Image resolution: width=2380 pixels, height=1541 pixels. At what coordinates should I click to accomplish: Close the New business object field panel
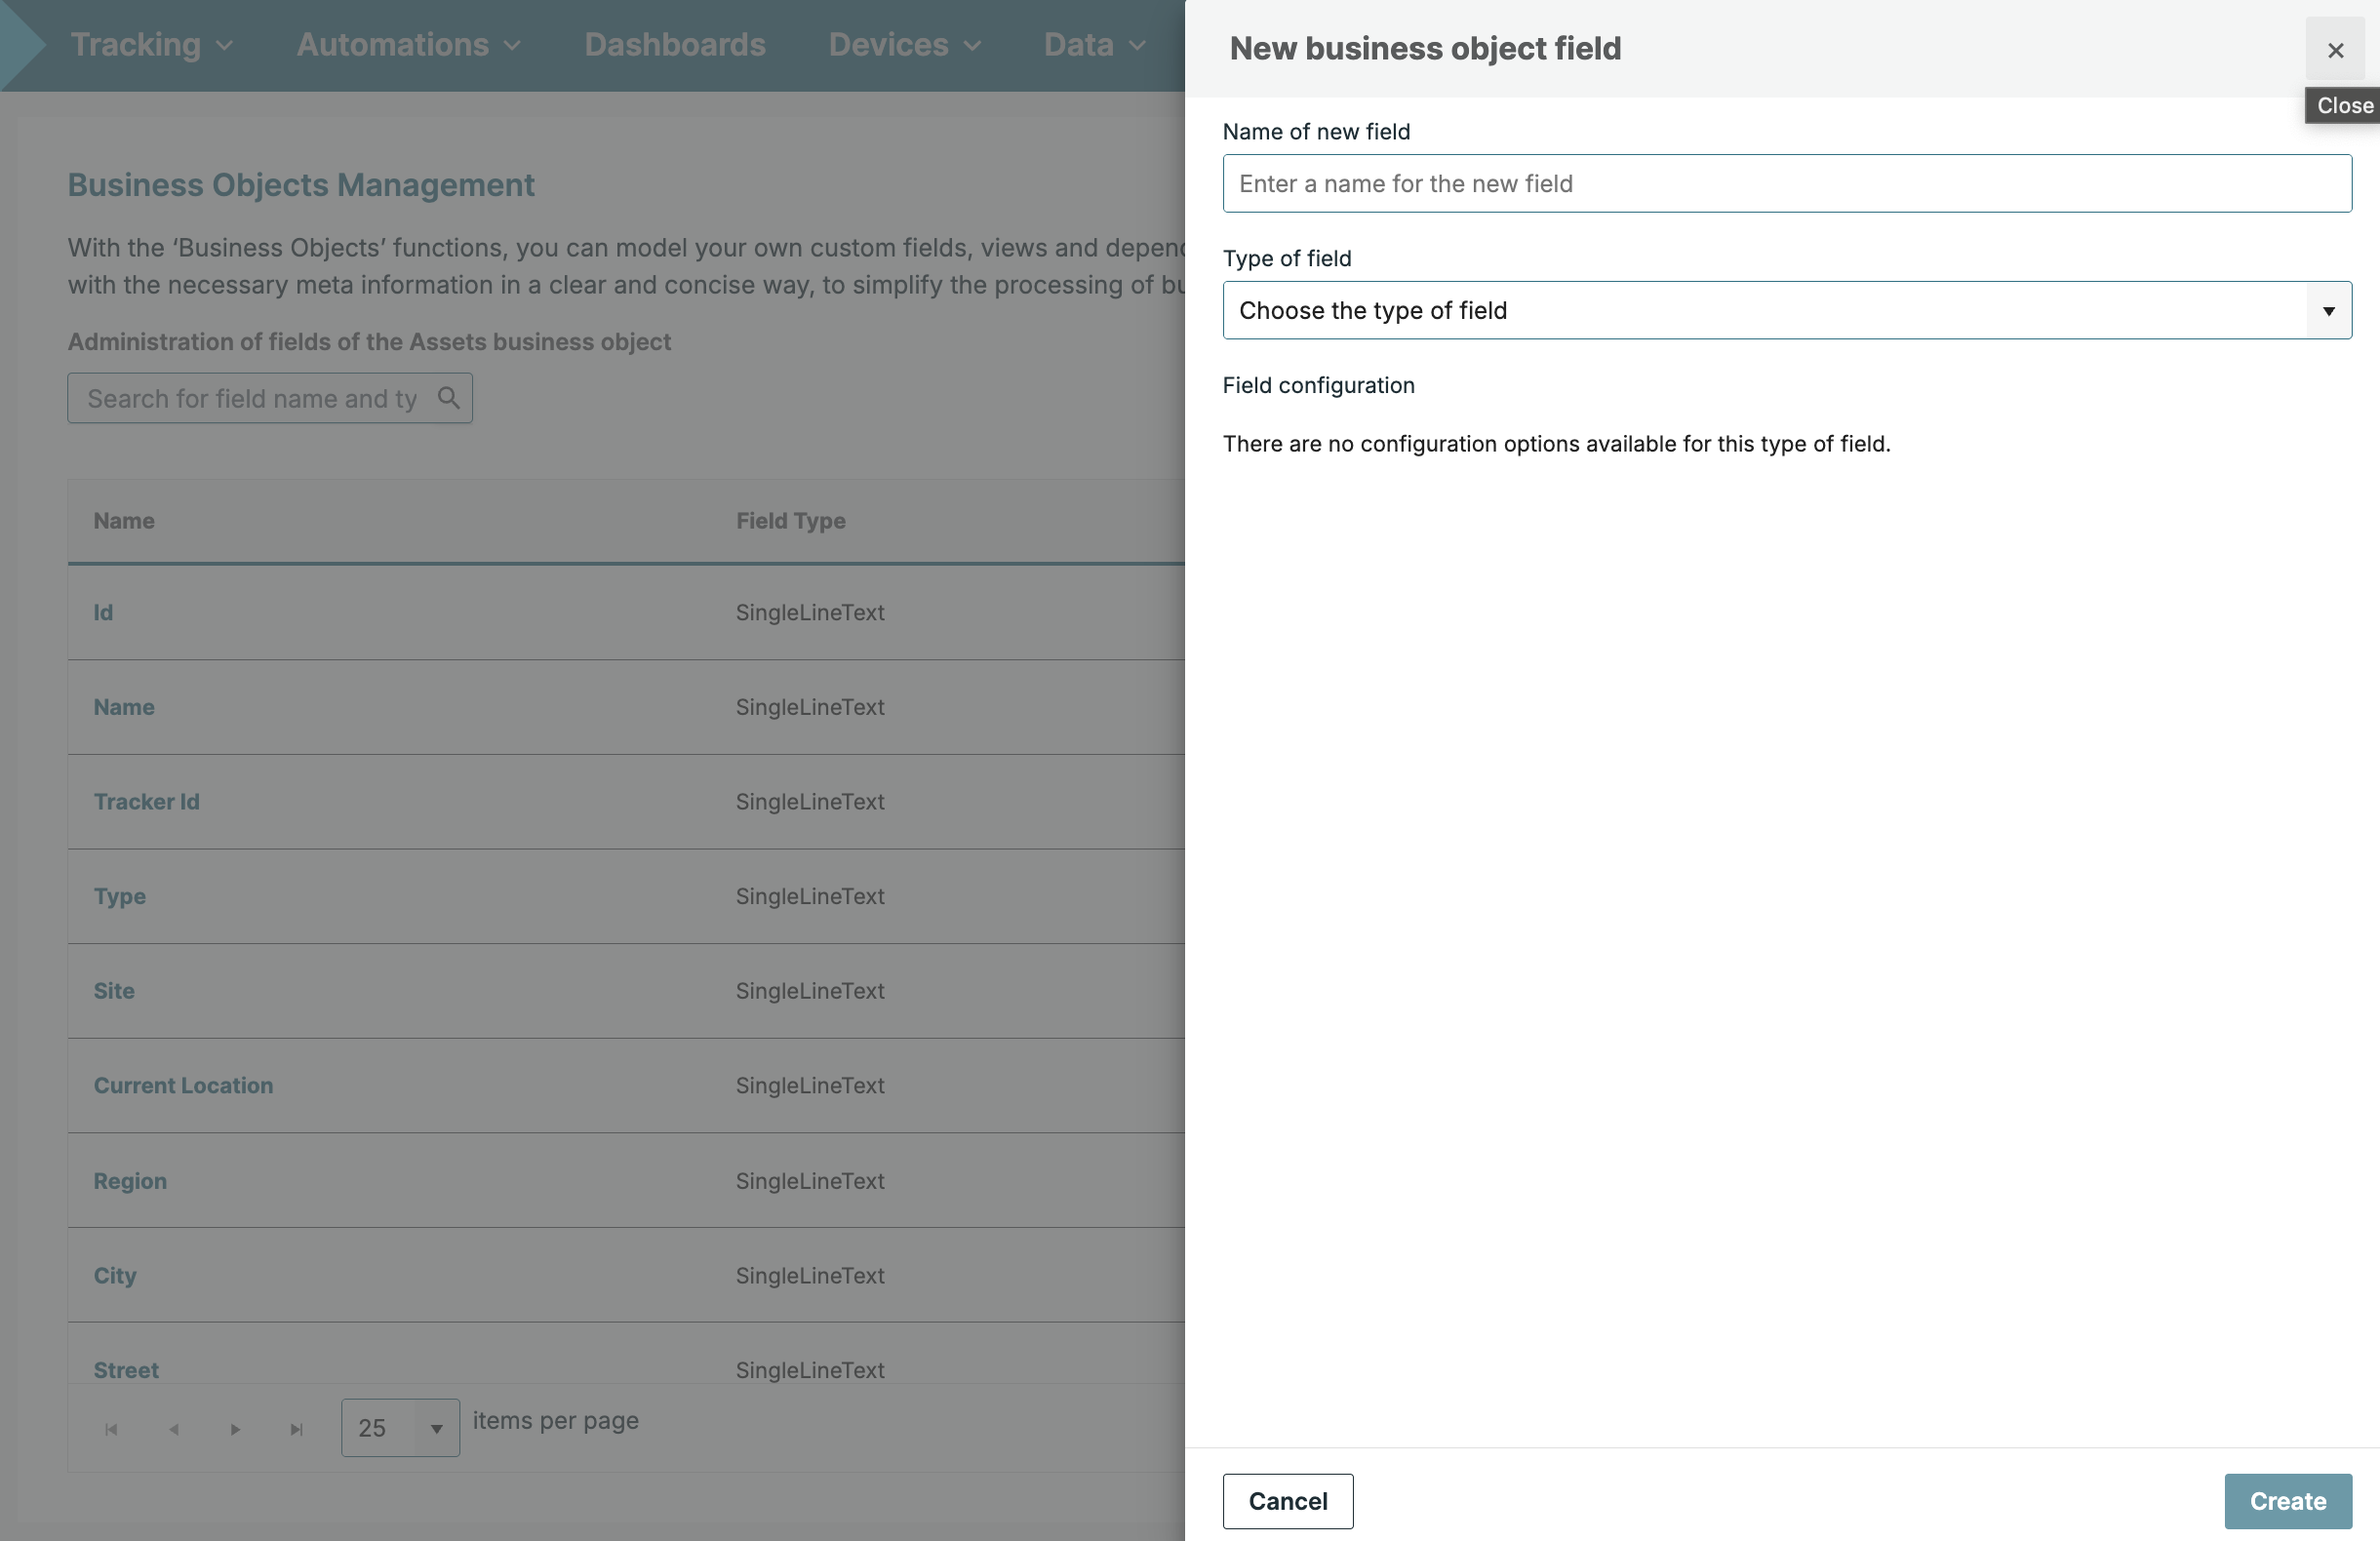tap(2334, 50)
